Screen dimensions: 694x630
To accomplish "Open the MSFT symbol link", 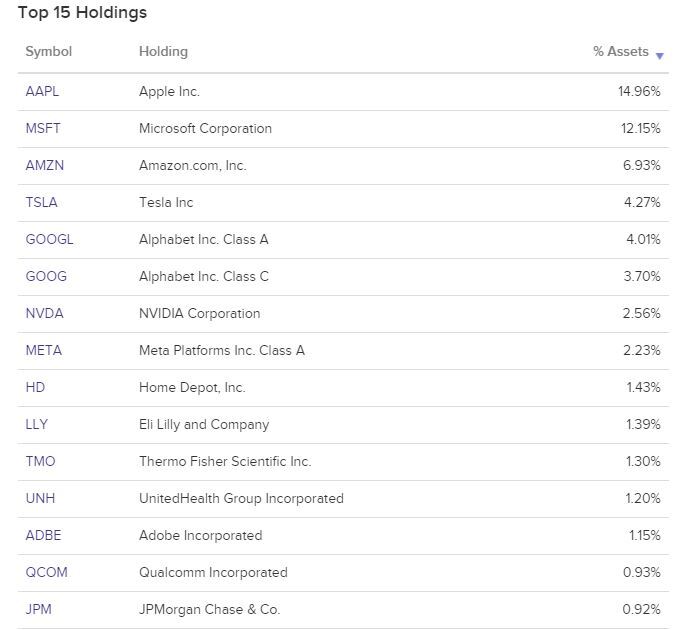I will pos(43,128).
